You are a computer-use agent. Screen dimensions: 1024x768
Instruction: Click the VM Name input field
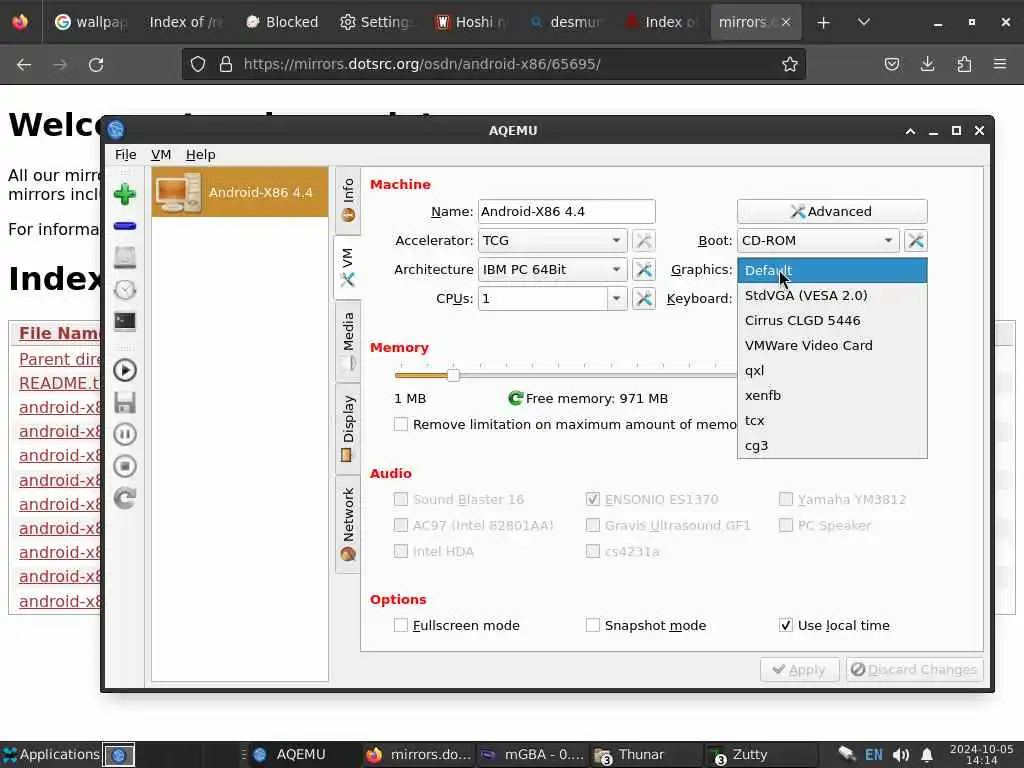566,212
